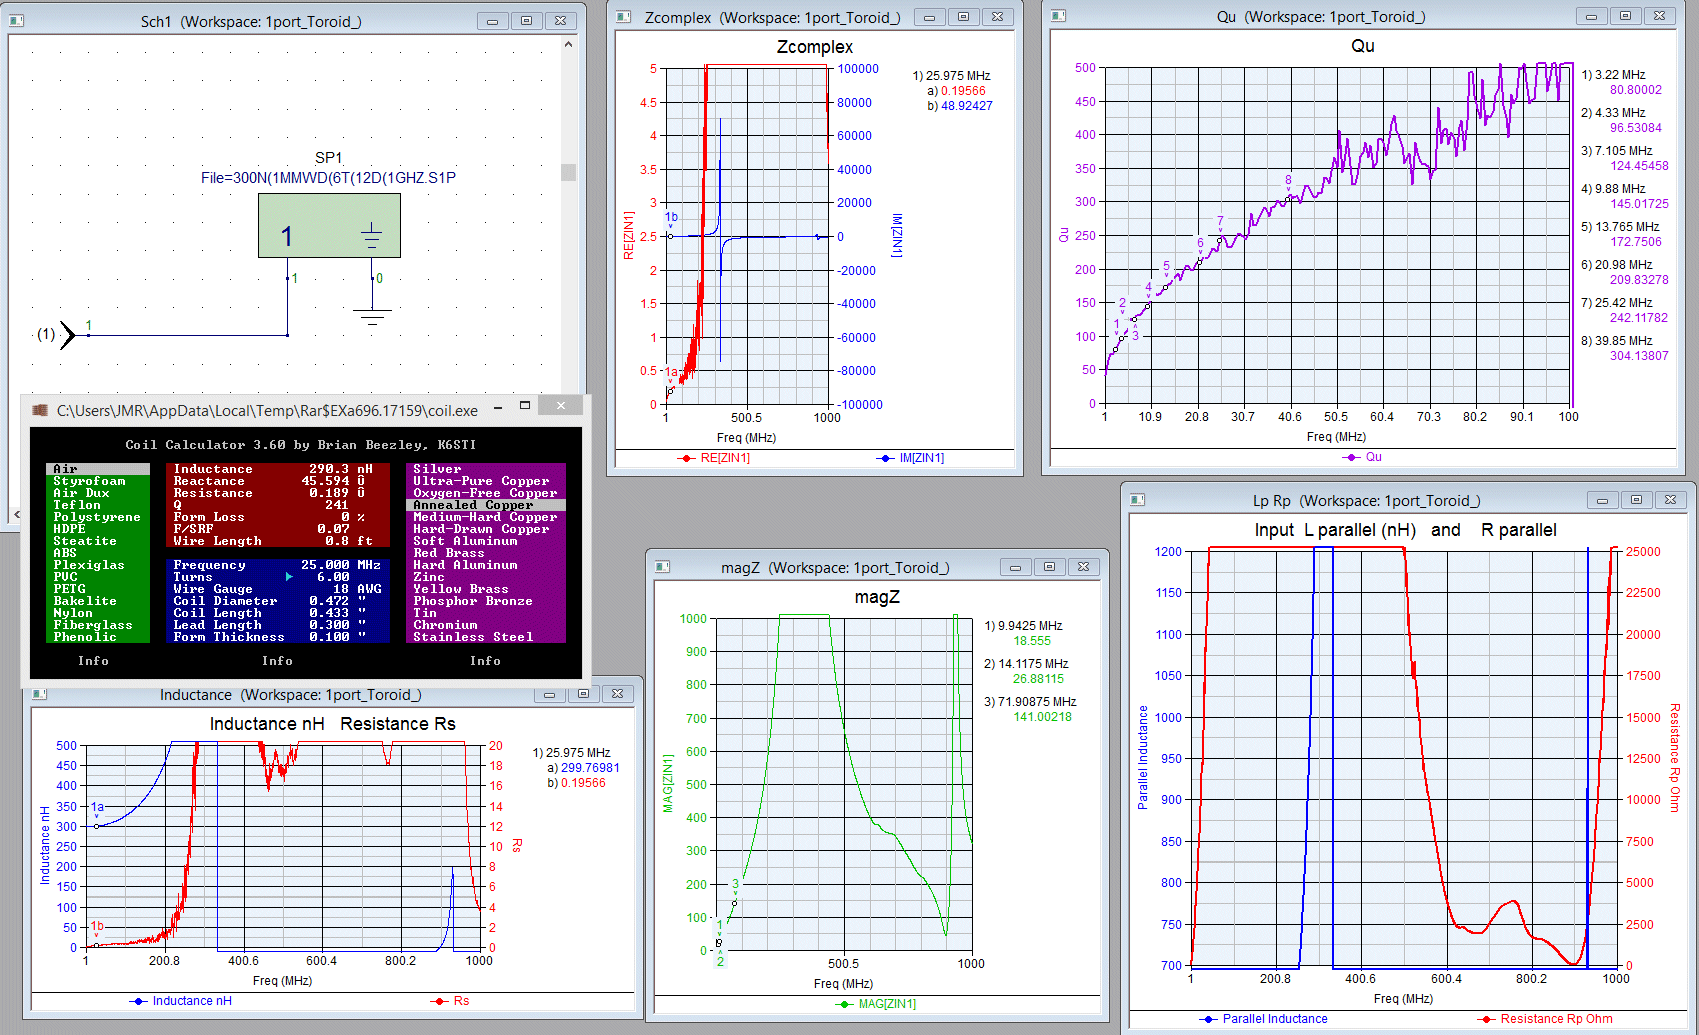Click the Zcomplex window title icon
The width and height of the screenshot is (1699, 1035).
tap(623, 17)
